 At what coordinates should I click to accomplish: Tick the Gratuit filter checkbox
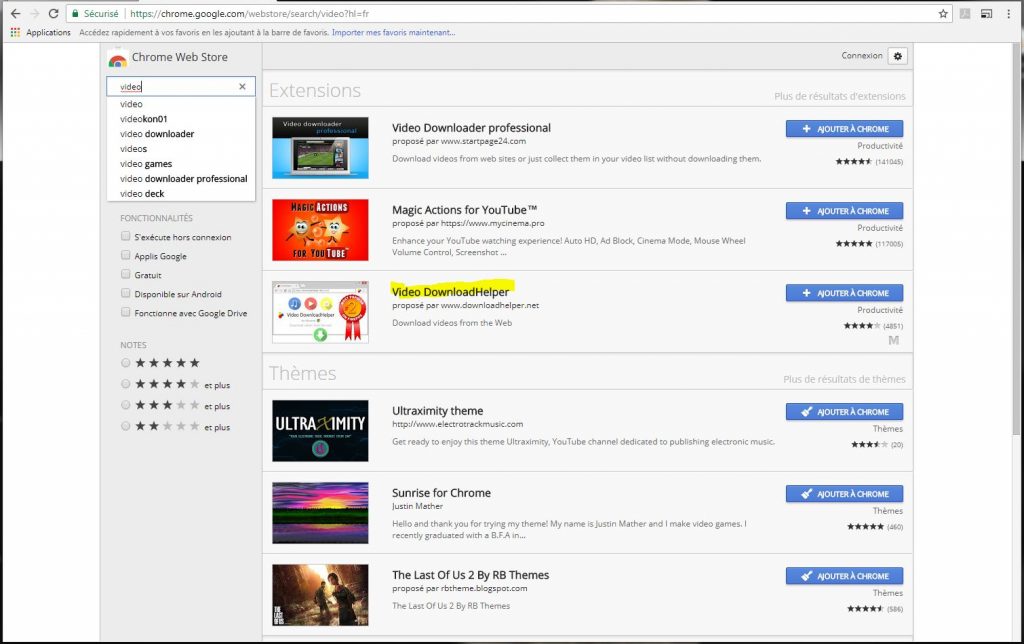[x=126, y=275]
